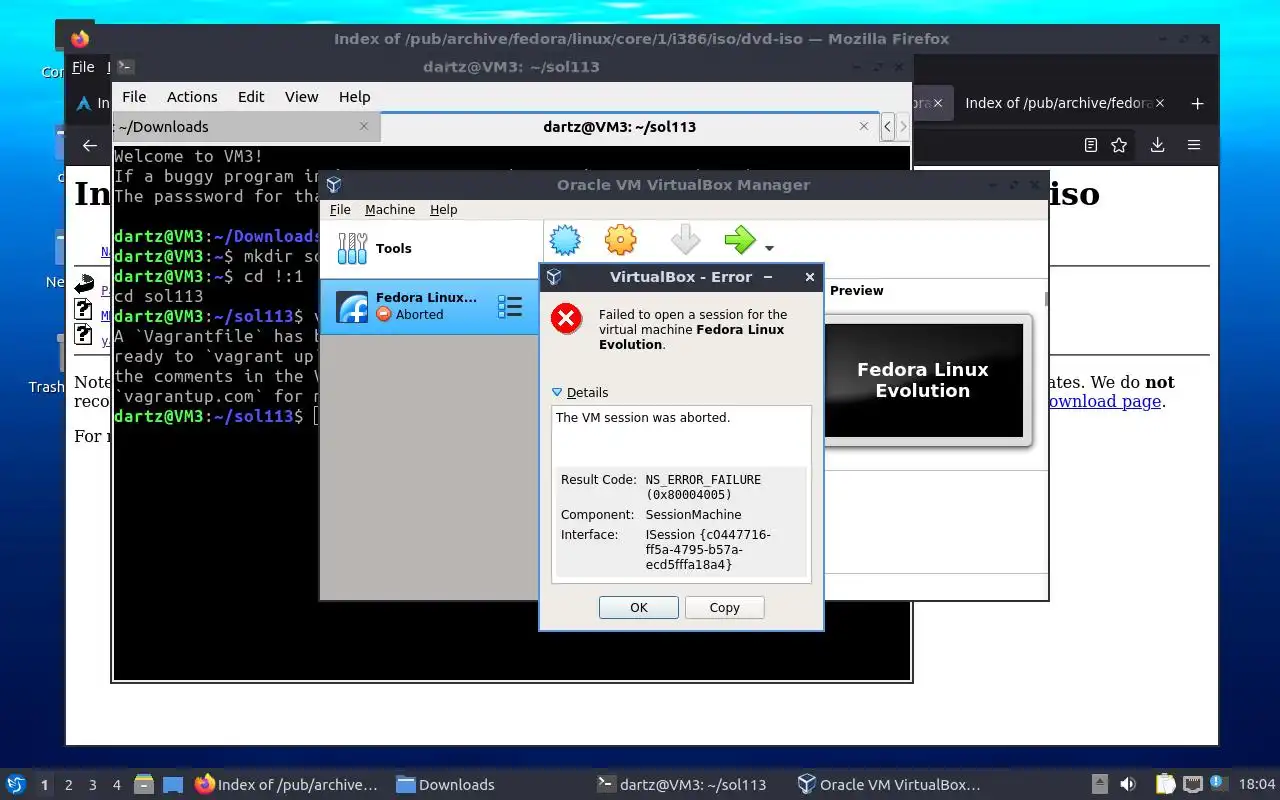The width and height of the screenshot is (1280, 800).
Task: Activate Firefox taskbar entry Index of /pub/archive
Action: [x=287, y=785]
